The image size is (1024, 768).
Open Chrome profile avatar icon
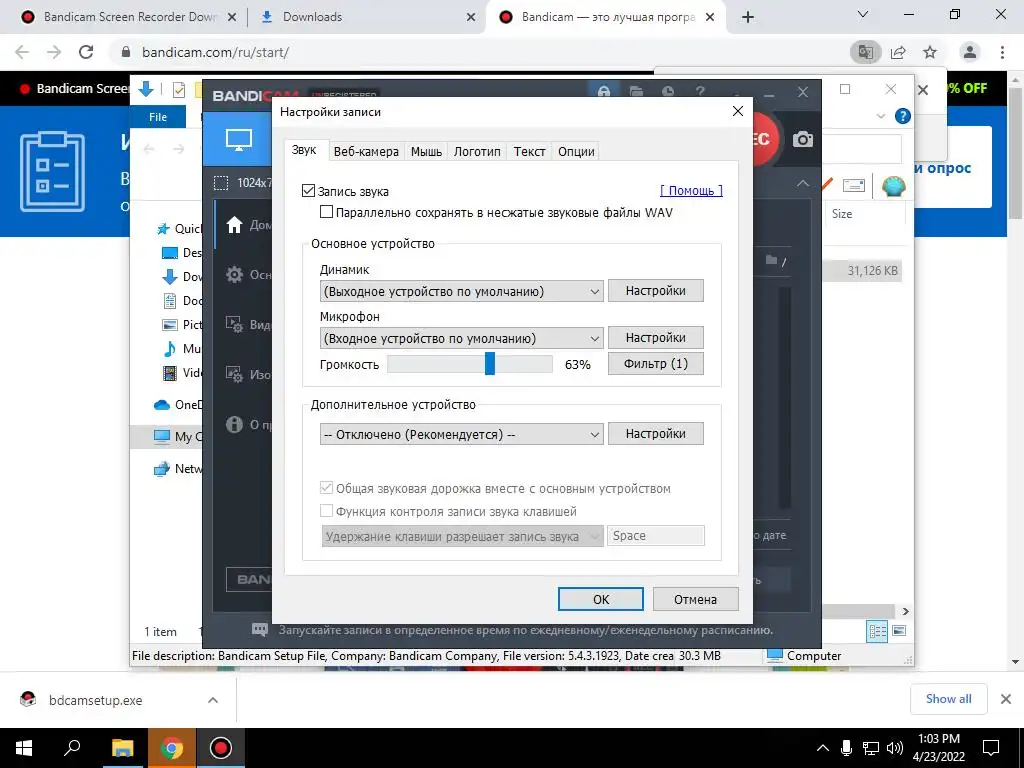970,52
